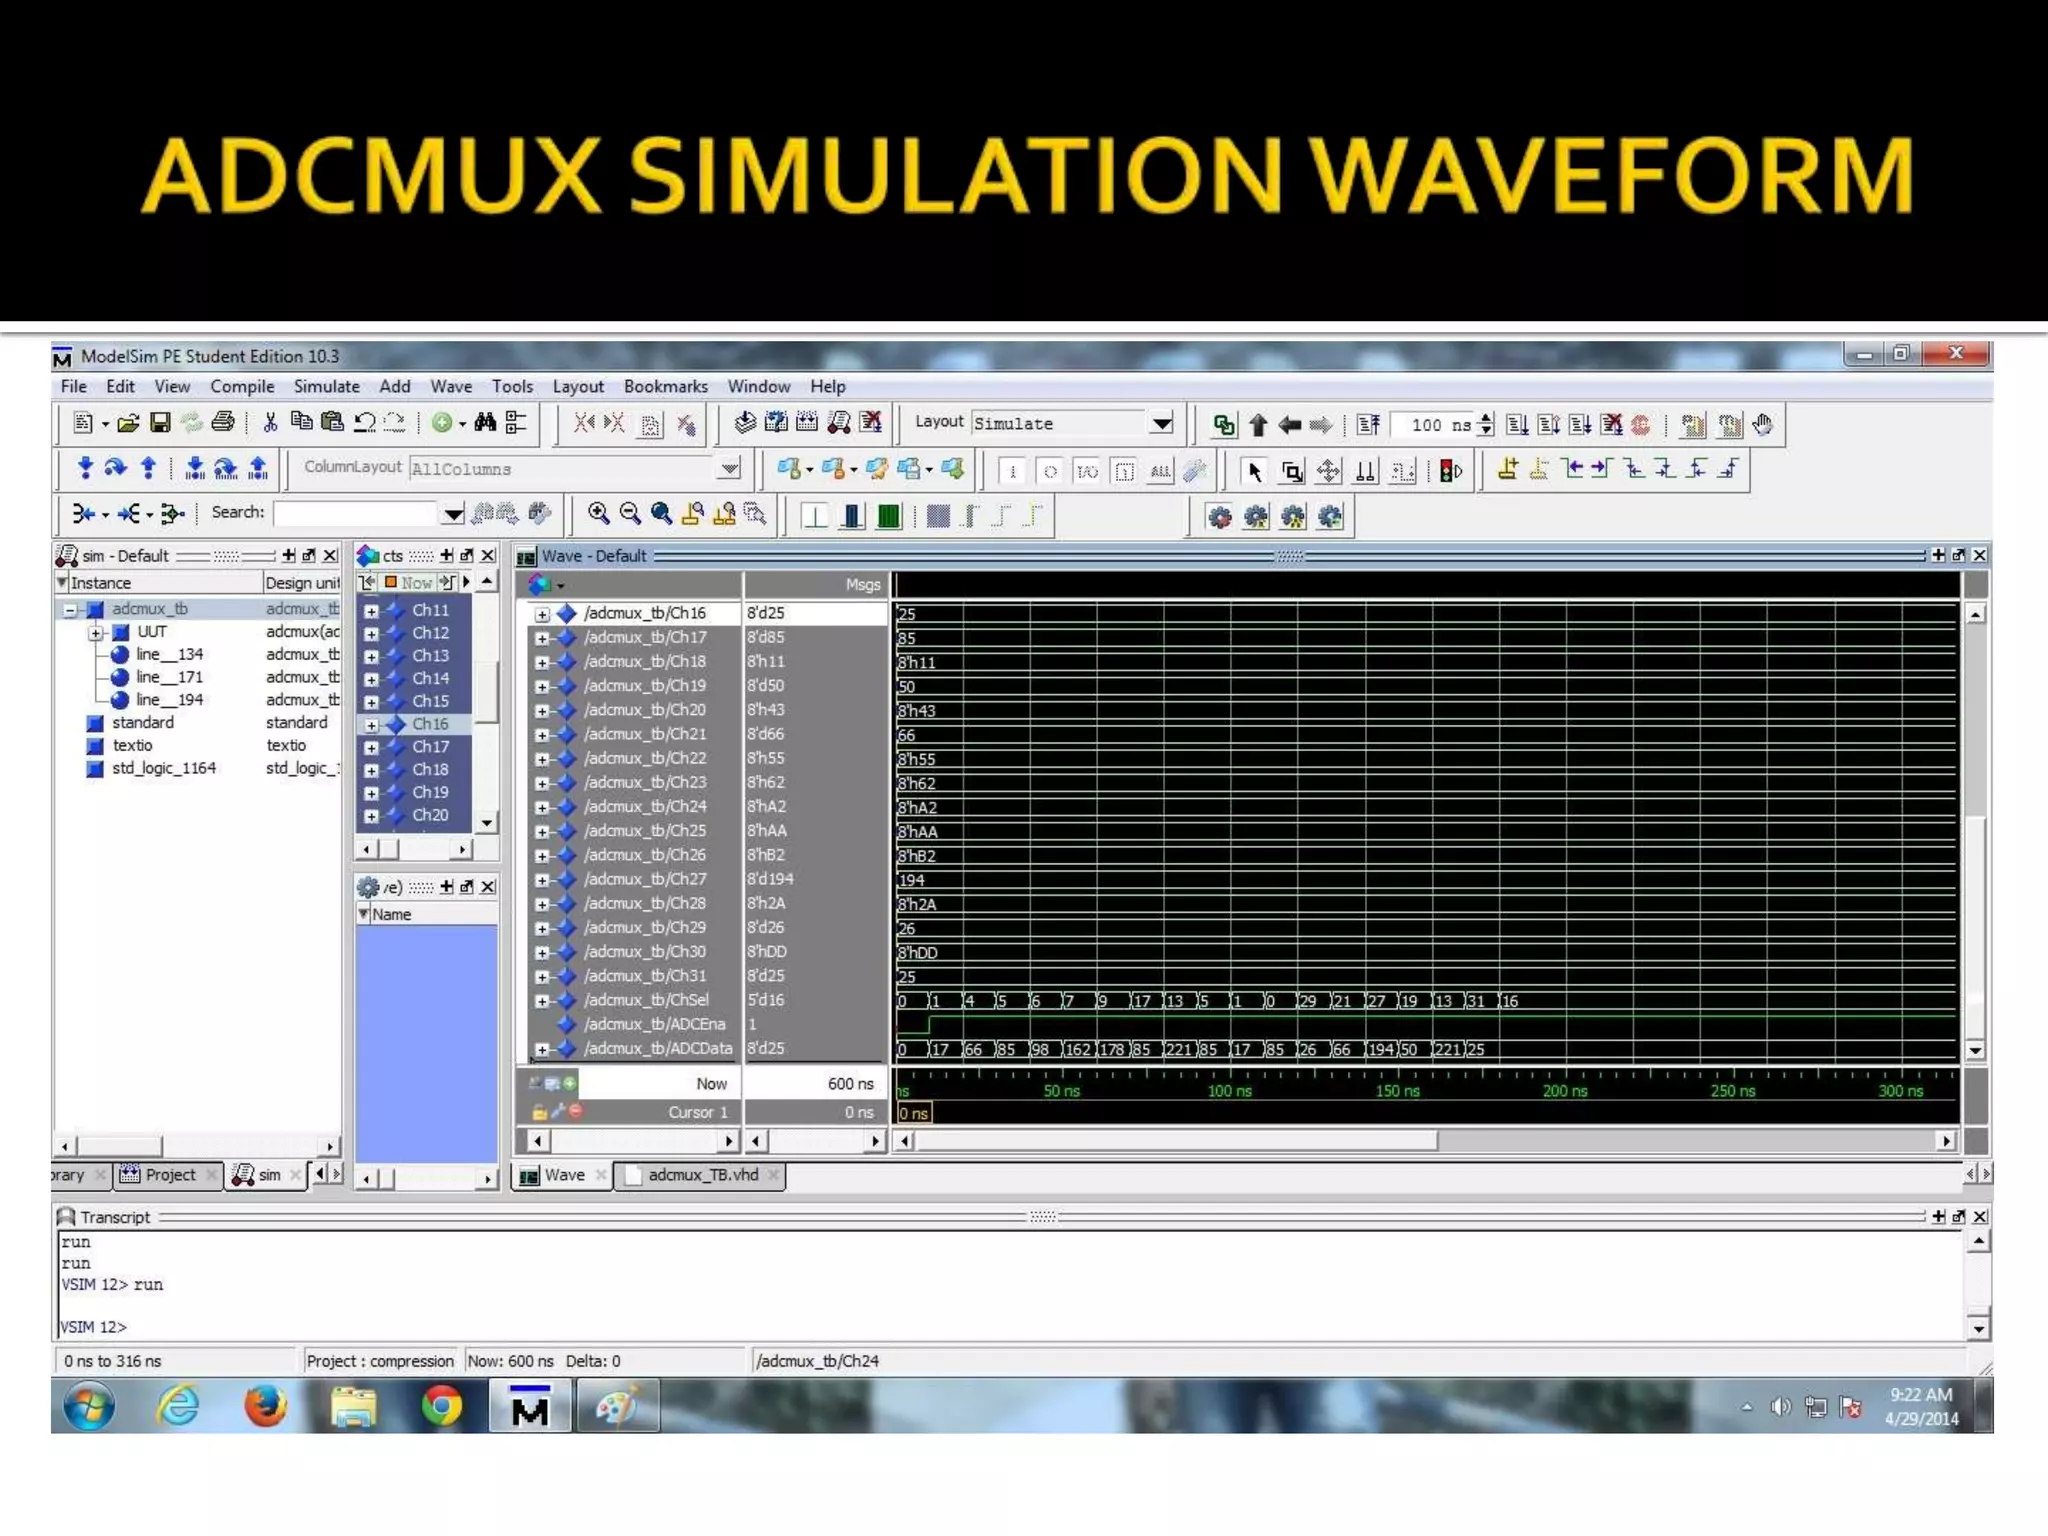This screenshot has height=1536, width=2048.
Task: Click the Save icon in toolbar
Action: pyautogui.click(x=160, y=423)
